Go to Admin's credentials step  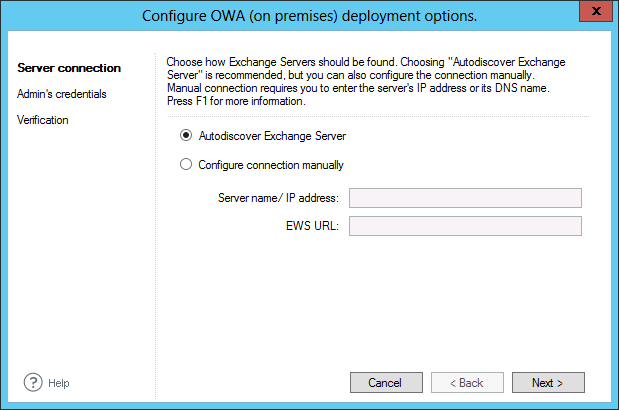[62, 94]
